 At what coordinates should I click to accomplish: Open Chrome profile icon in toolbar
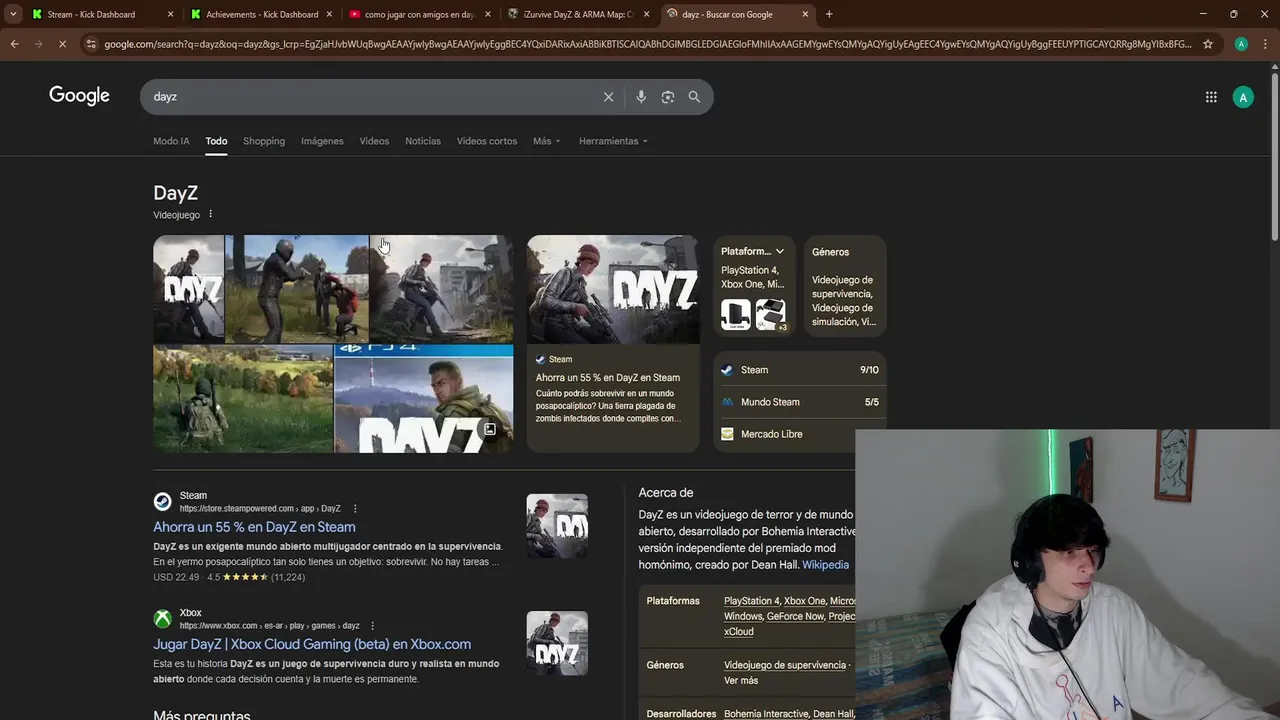[x=1241, y=44]
